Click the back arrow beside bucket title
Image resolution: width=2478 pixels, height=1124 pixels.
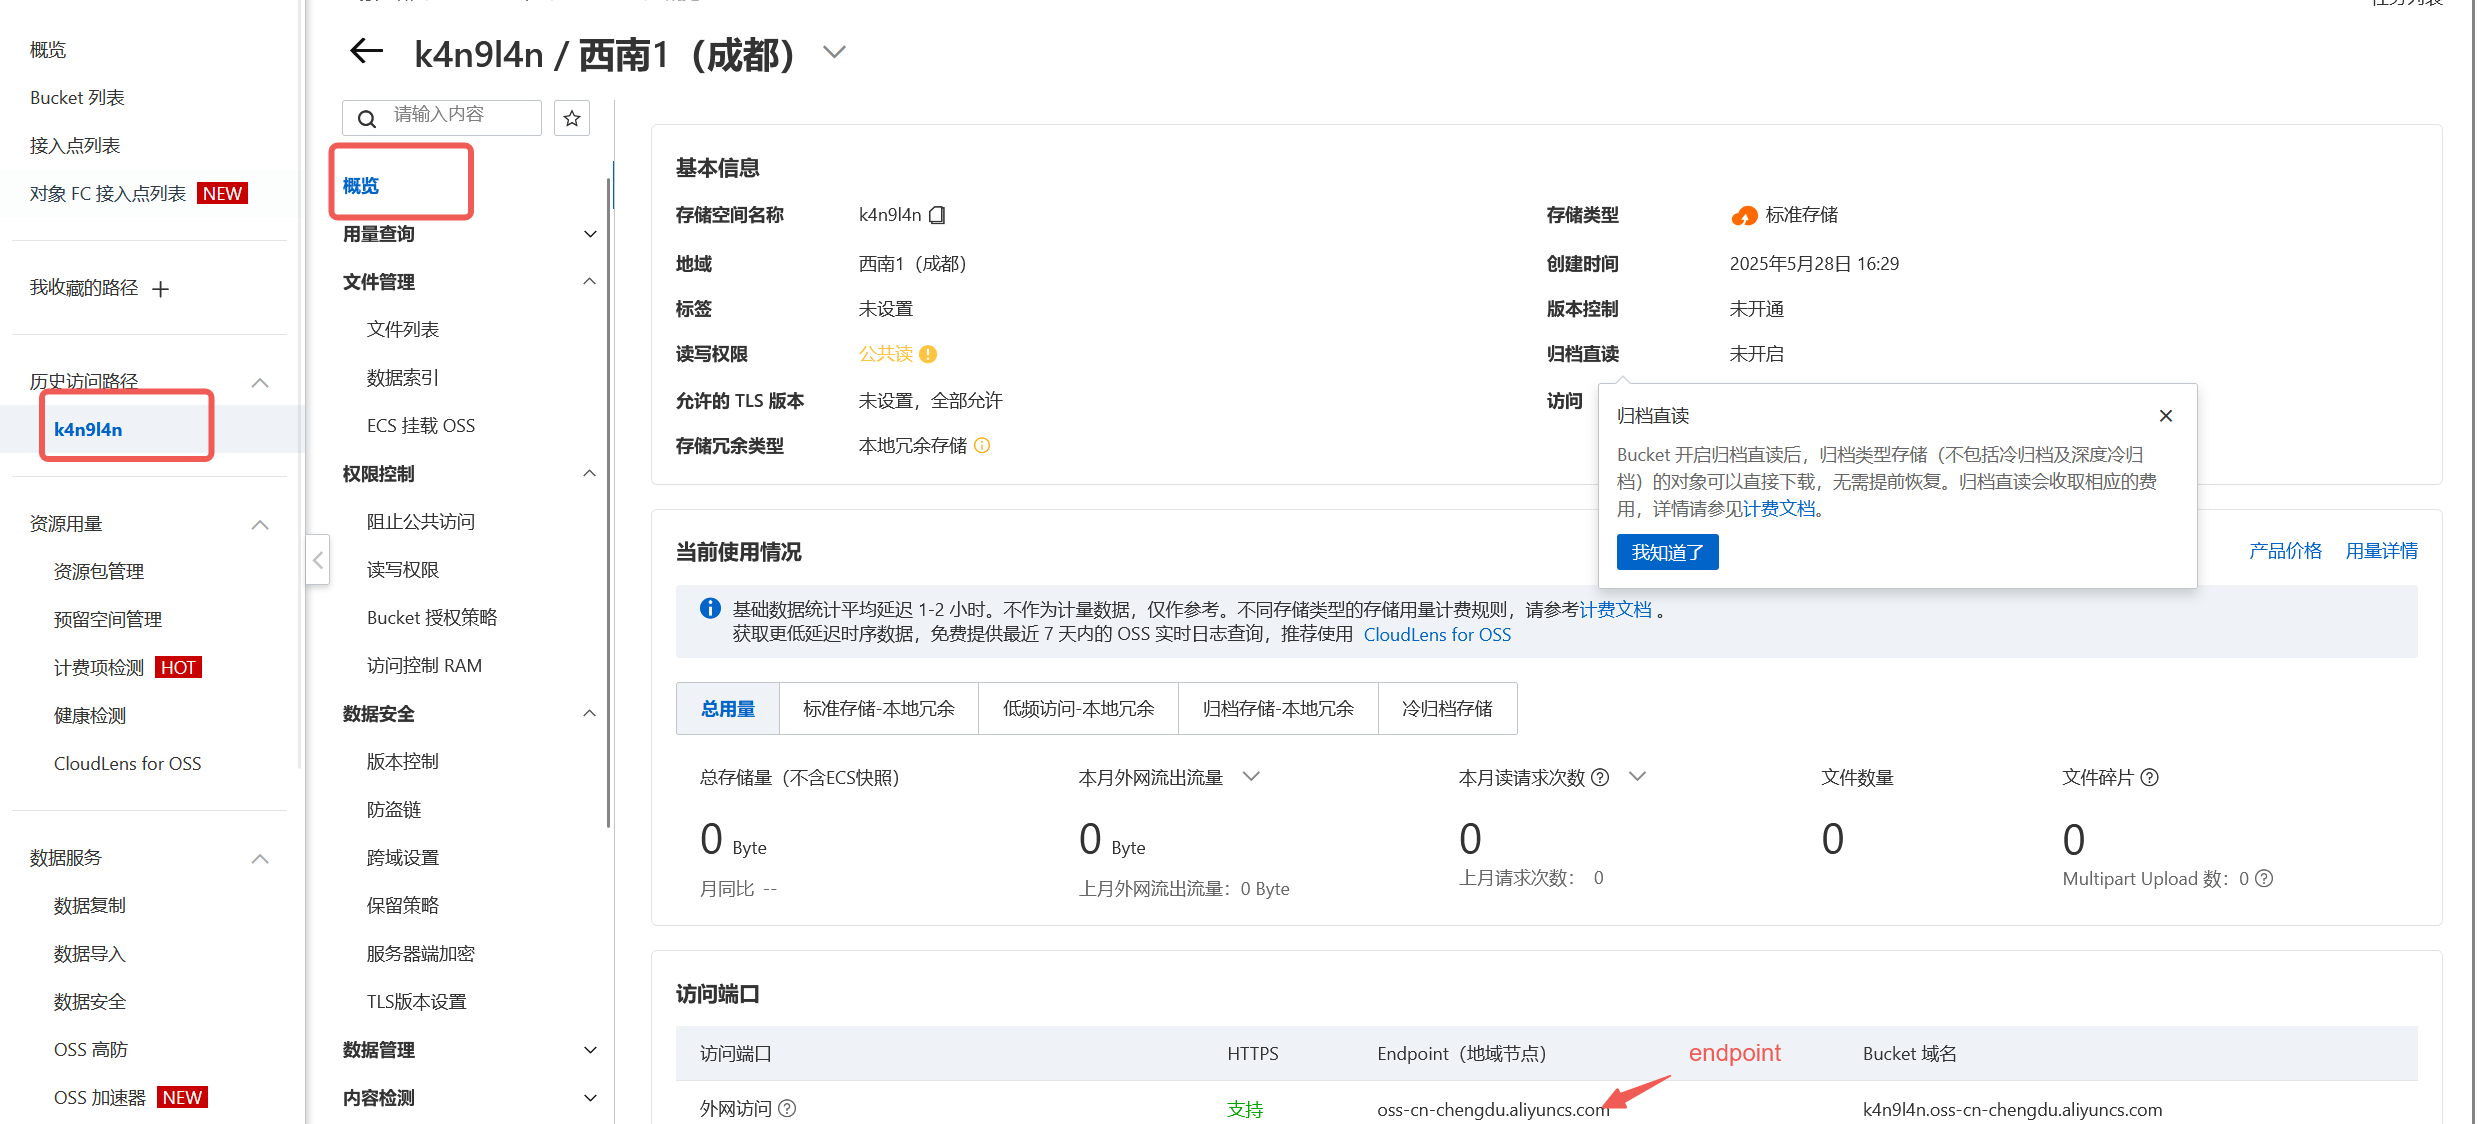click(x=367, y=52)
